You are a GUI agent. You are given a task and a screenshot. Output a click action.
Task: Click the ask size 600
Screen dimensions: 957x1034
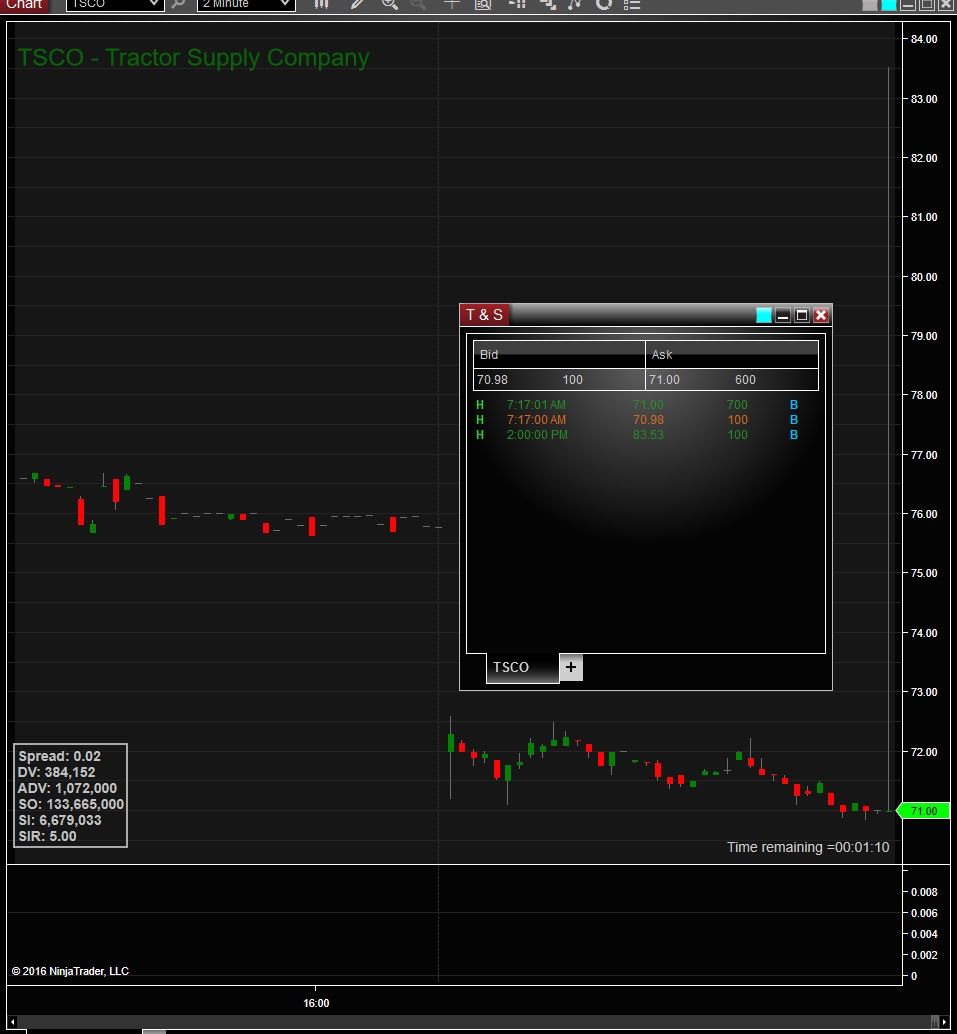click(745, 380)
